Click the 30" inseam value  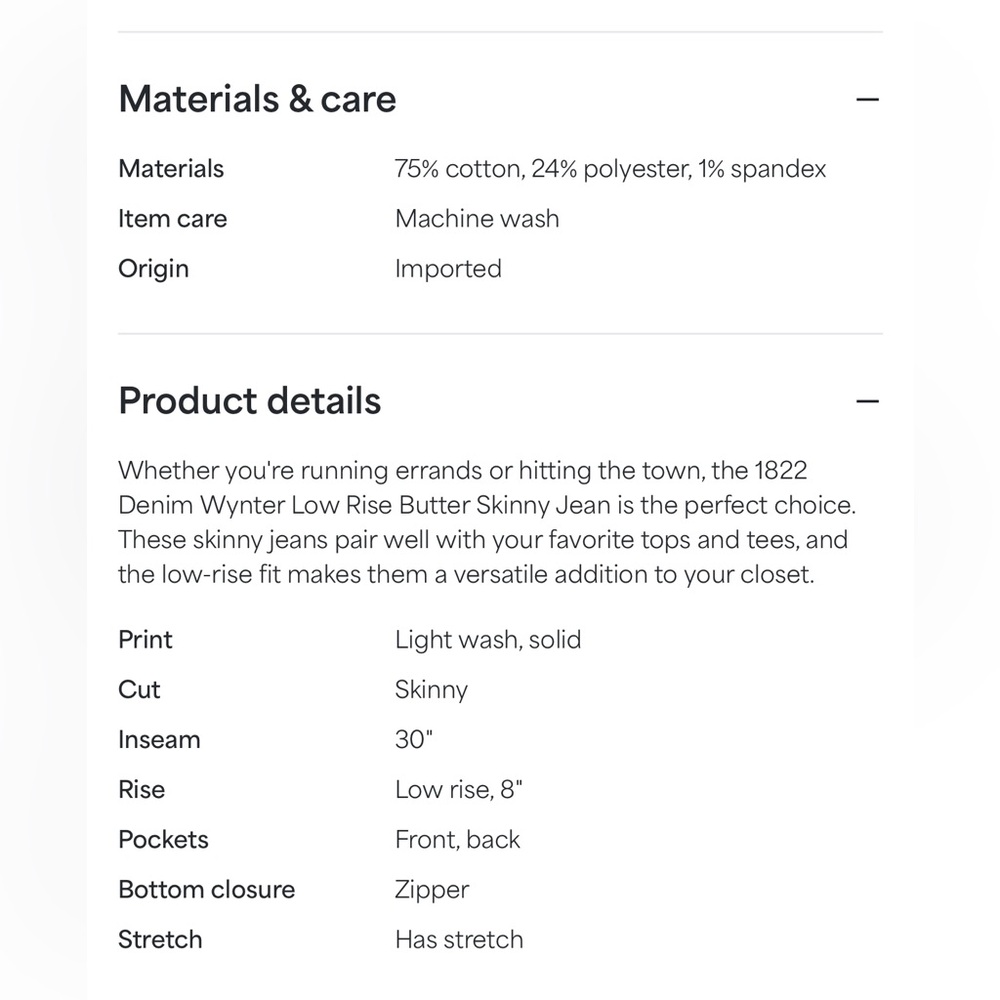pos(416,740)
